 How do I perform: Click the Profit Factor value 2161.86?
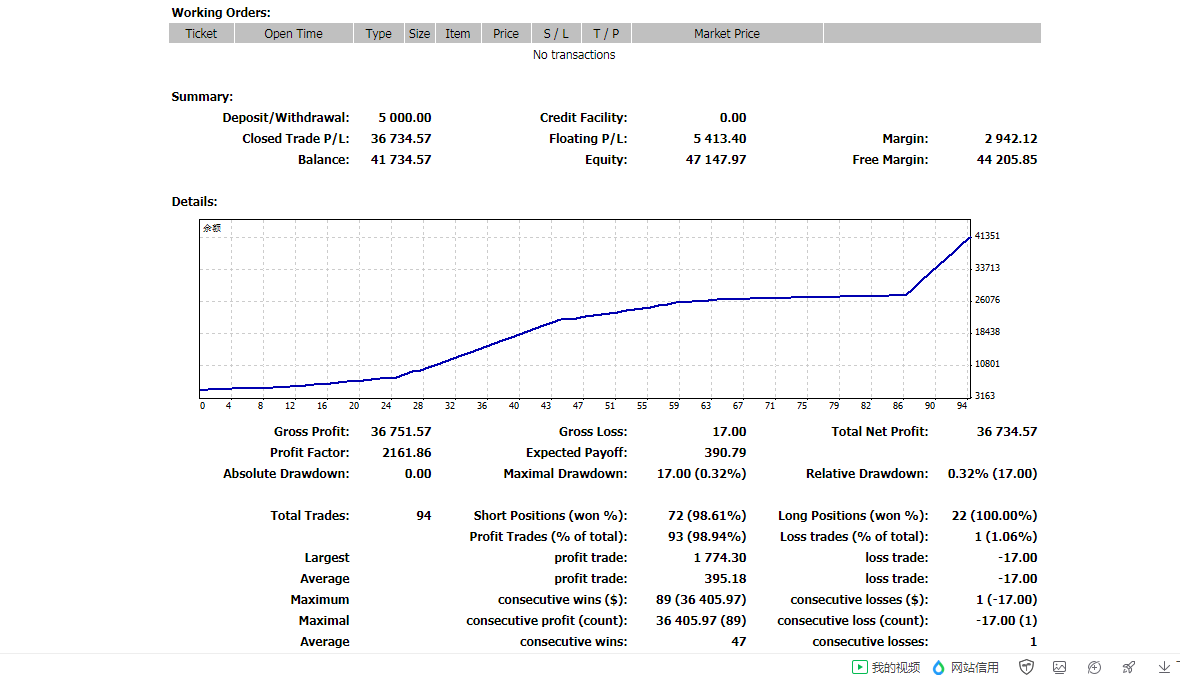coord(407,453)
